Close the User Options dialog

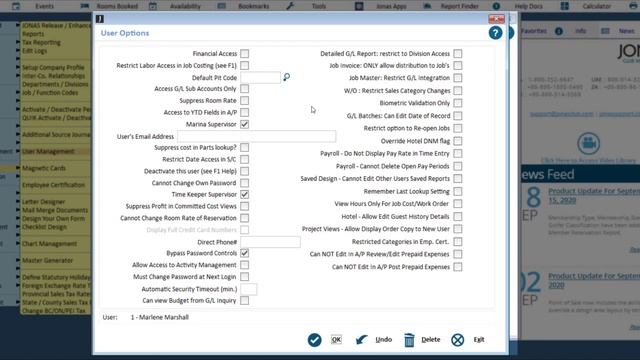click(496, 19)
